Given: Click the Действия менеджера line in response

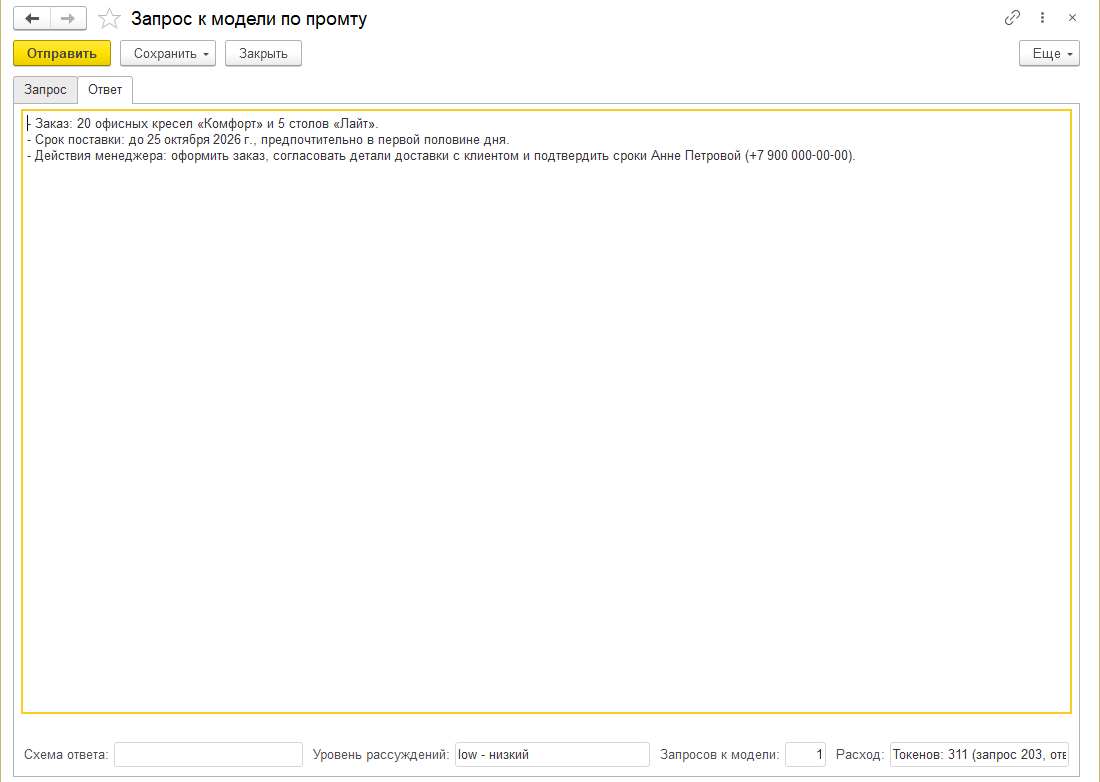Looking at the screenshot, I should 441,156.
